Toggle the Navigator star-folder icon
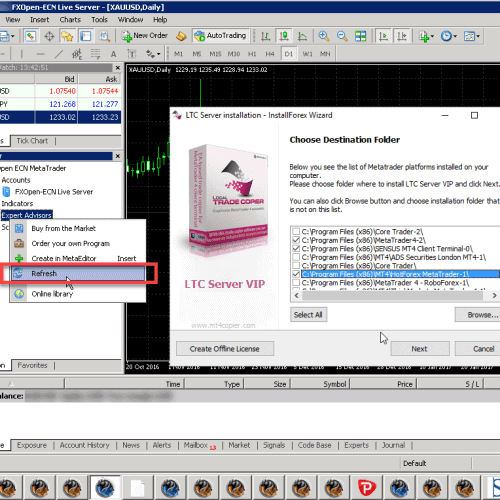This screenshot has height=500, width=500. tap(67, 36)
